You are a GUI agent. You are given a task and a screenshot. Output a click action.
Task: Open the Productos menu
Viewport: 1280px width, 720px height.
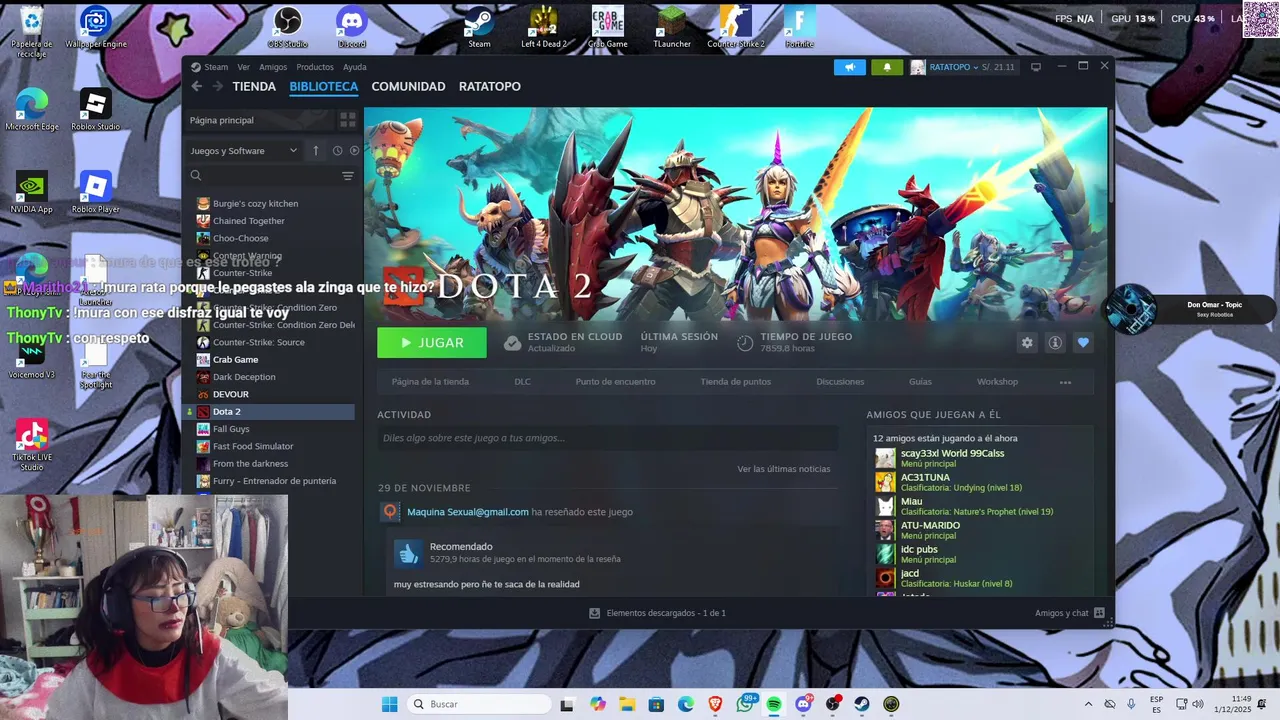[315, 67]
